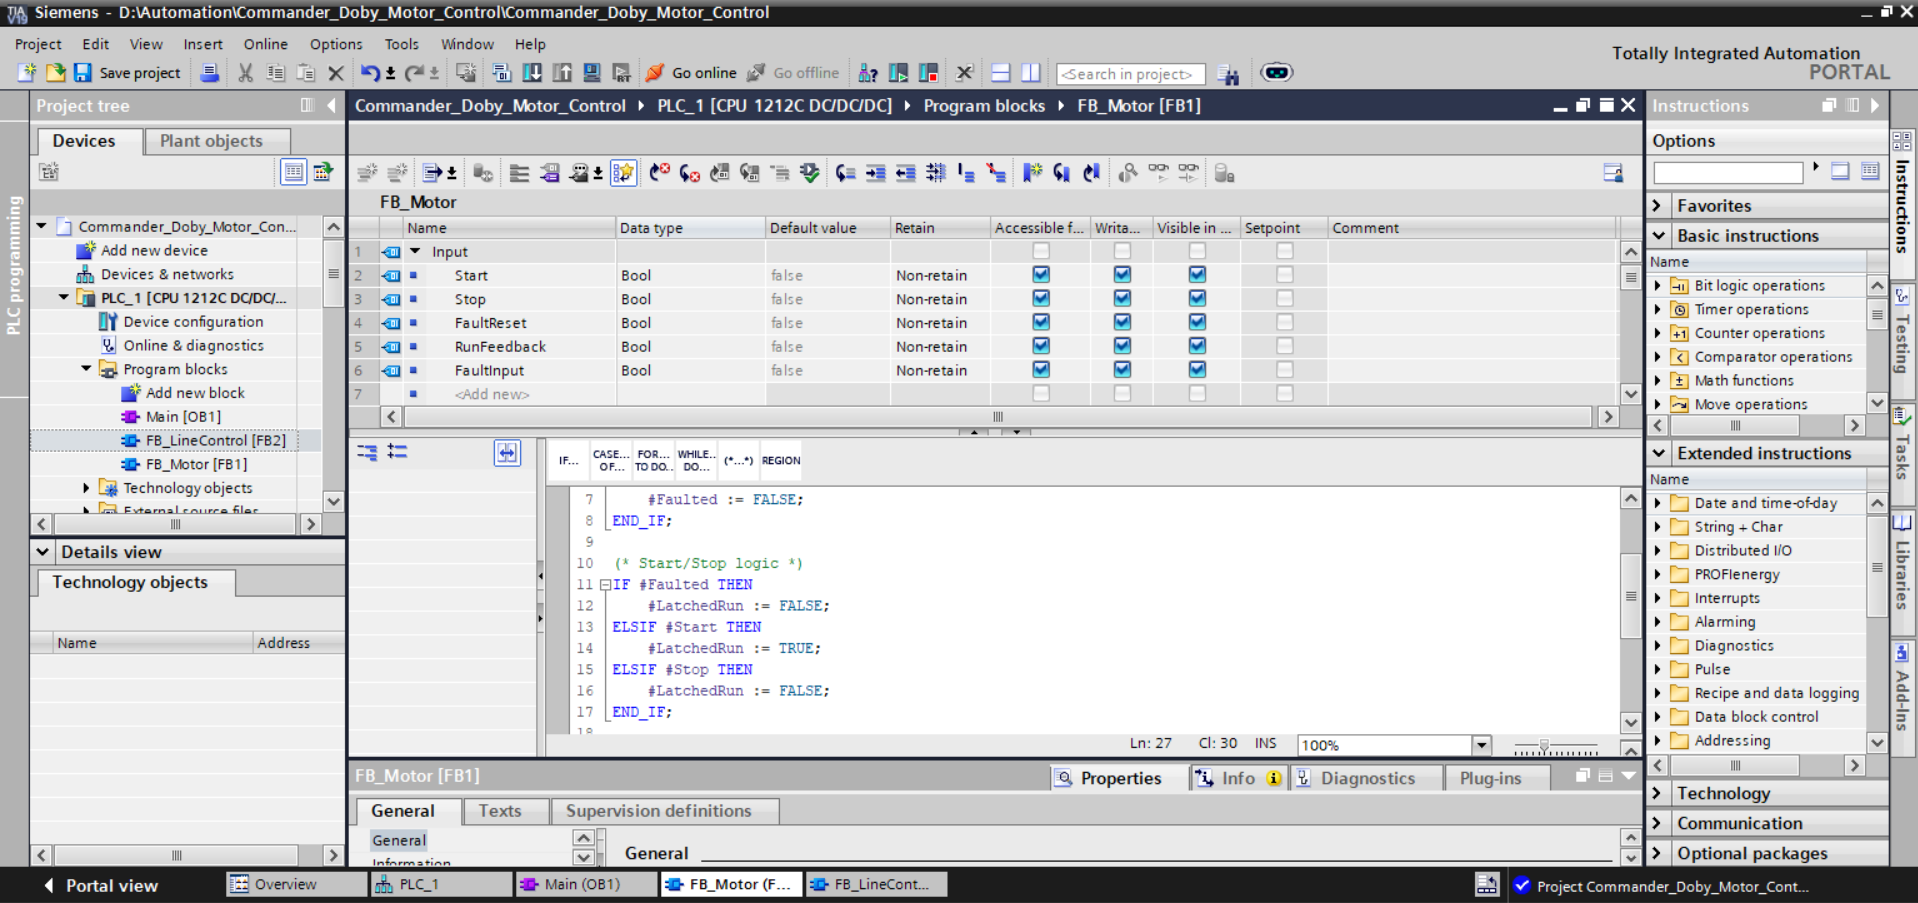The image size is (1918, 903).
Task: Collapse the Input section in interface table
Action: pos(415,252)
